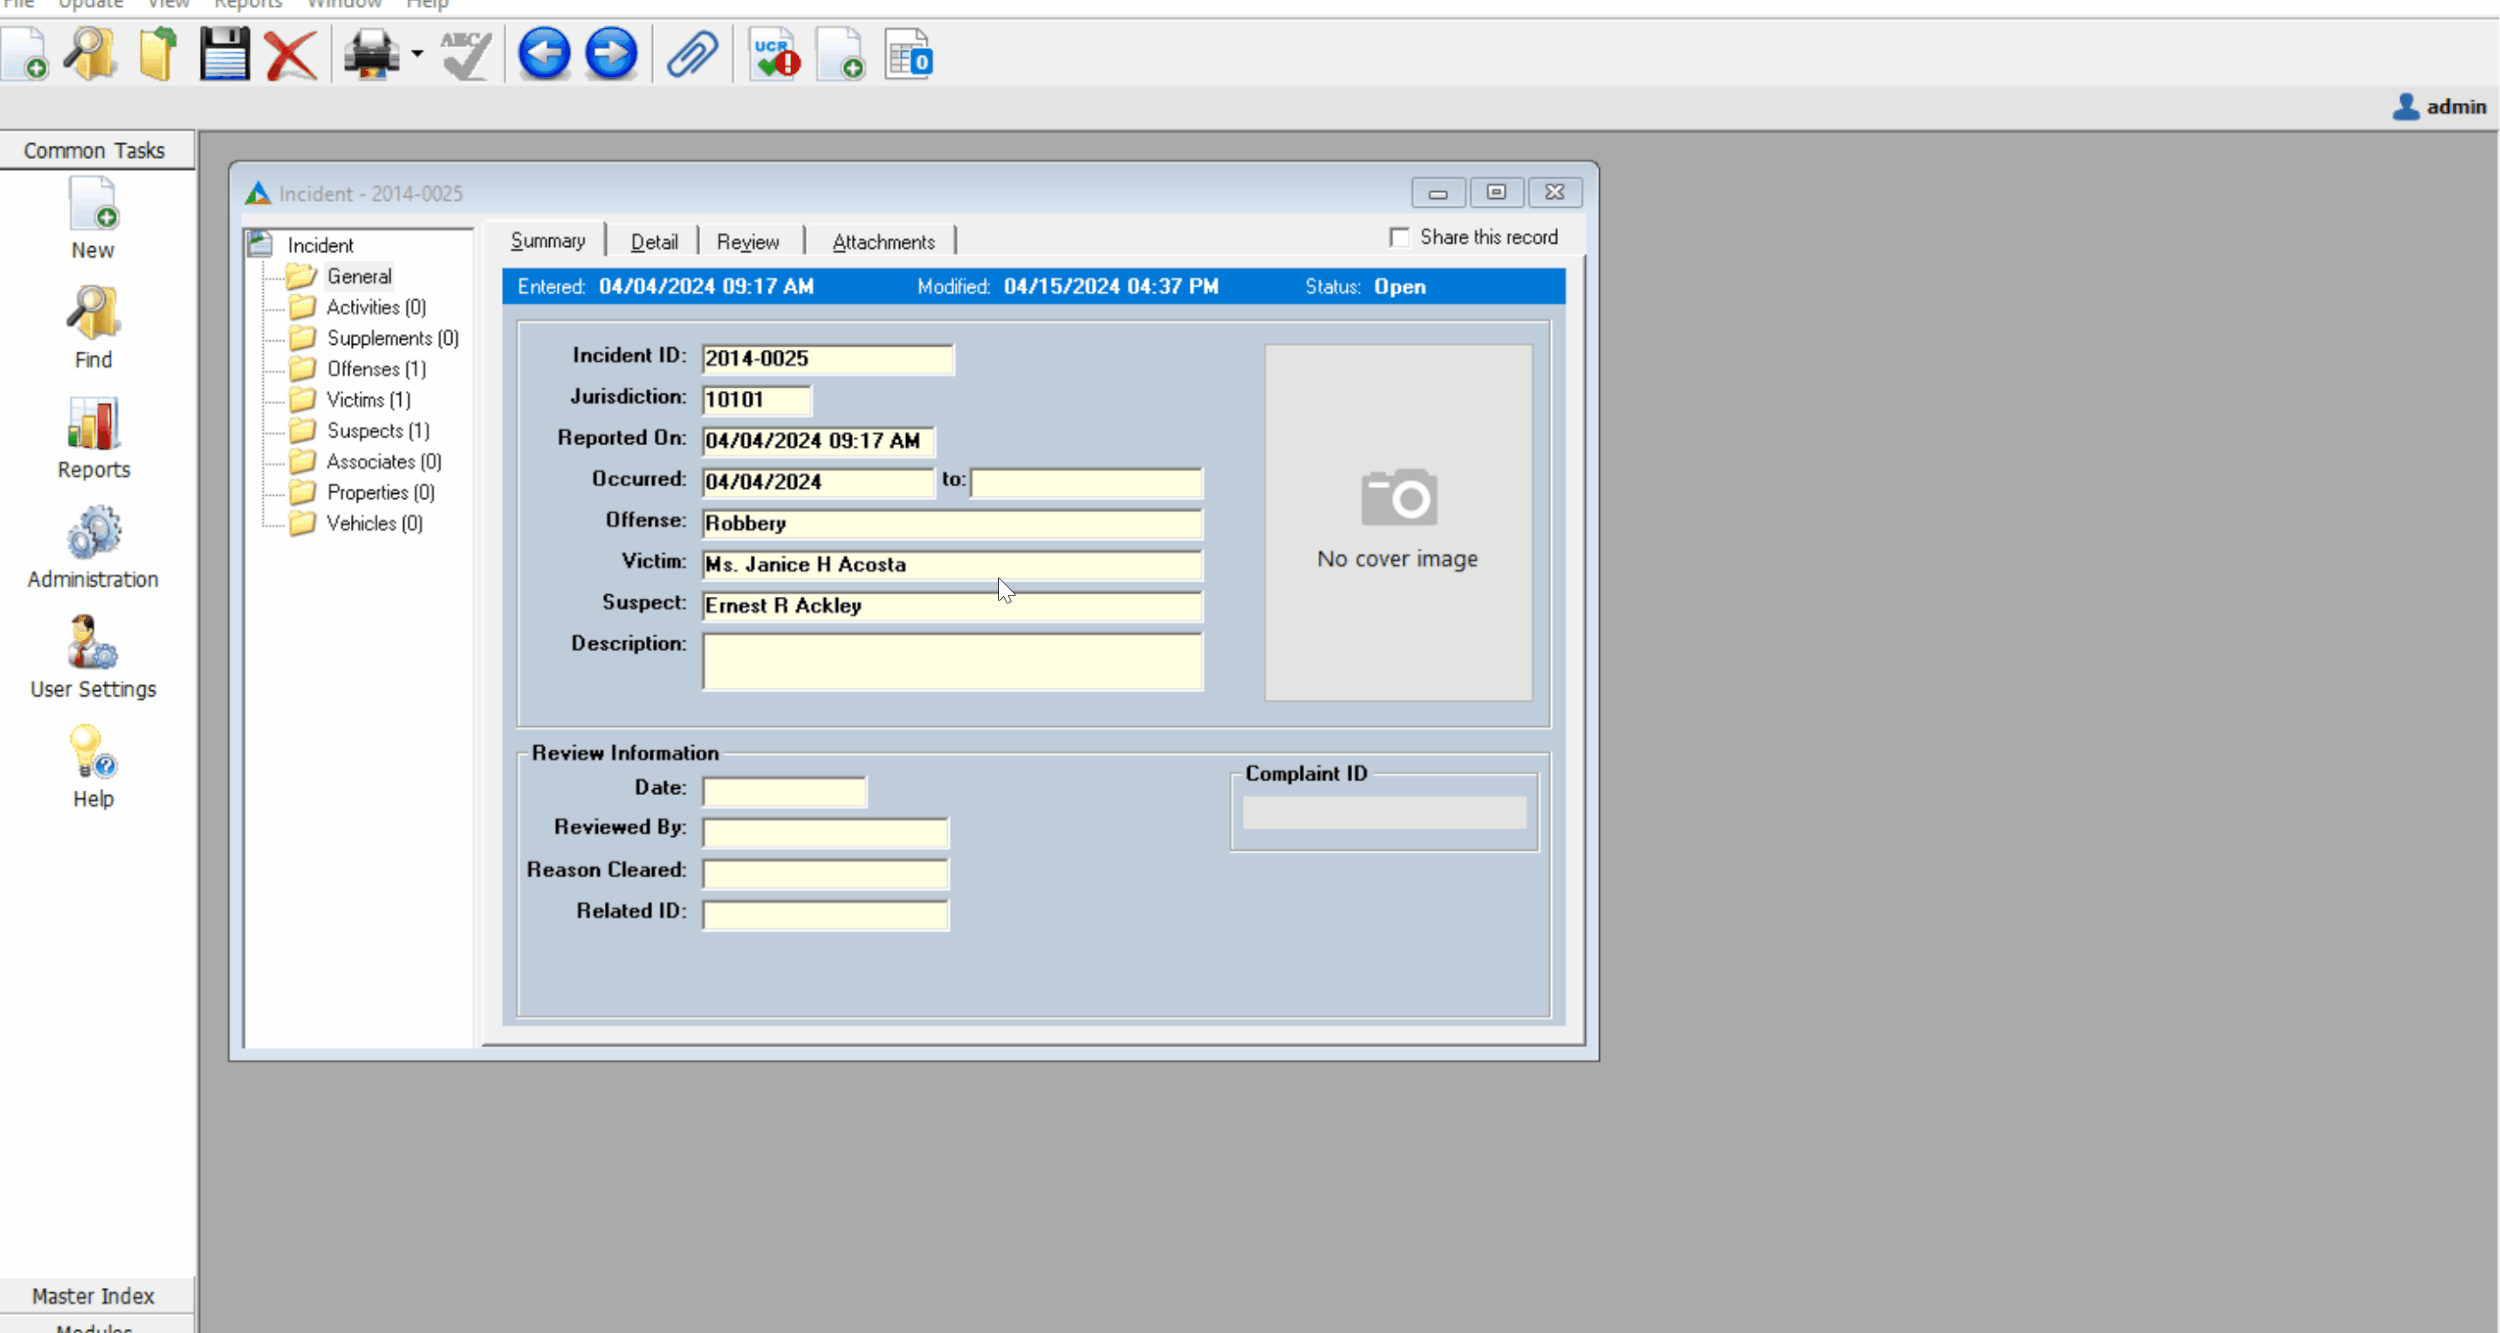Open Find from the Common Tasks sidebar
The height and width of the screenshot is (1333, 2500).
(92, 325)
